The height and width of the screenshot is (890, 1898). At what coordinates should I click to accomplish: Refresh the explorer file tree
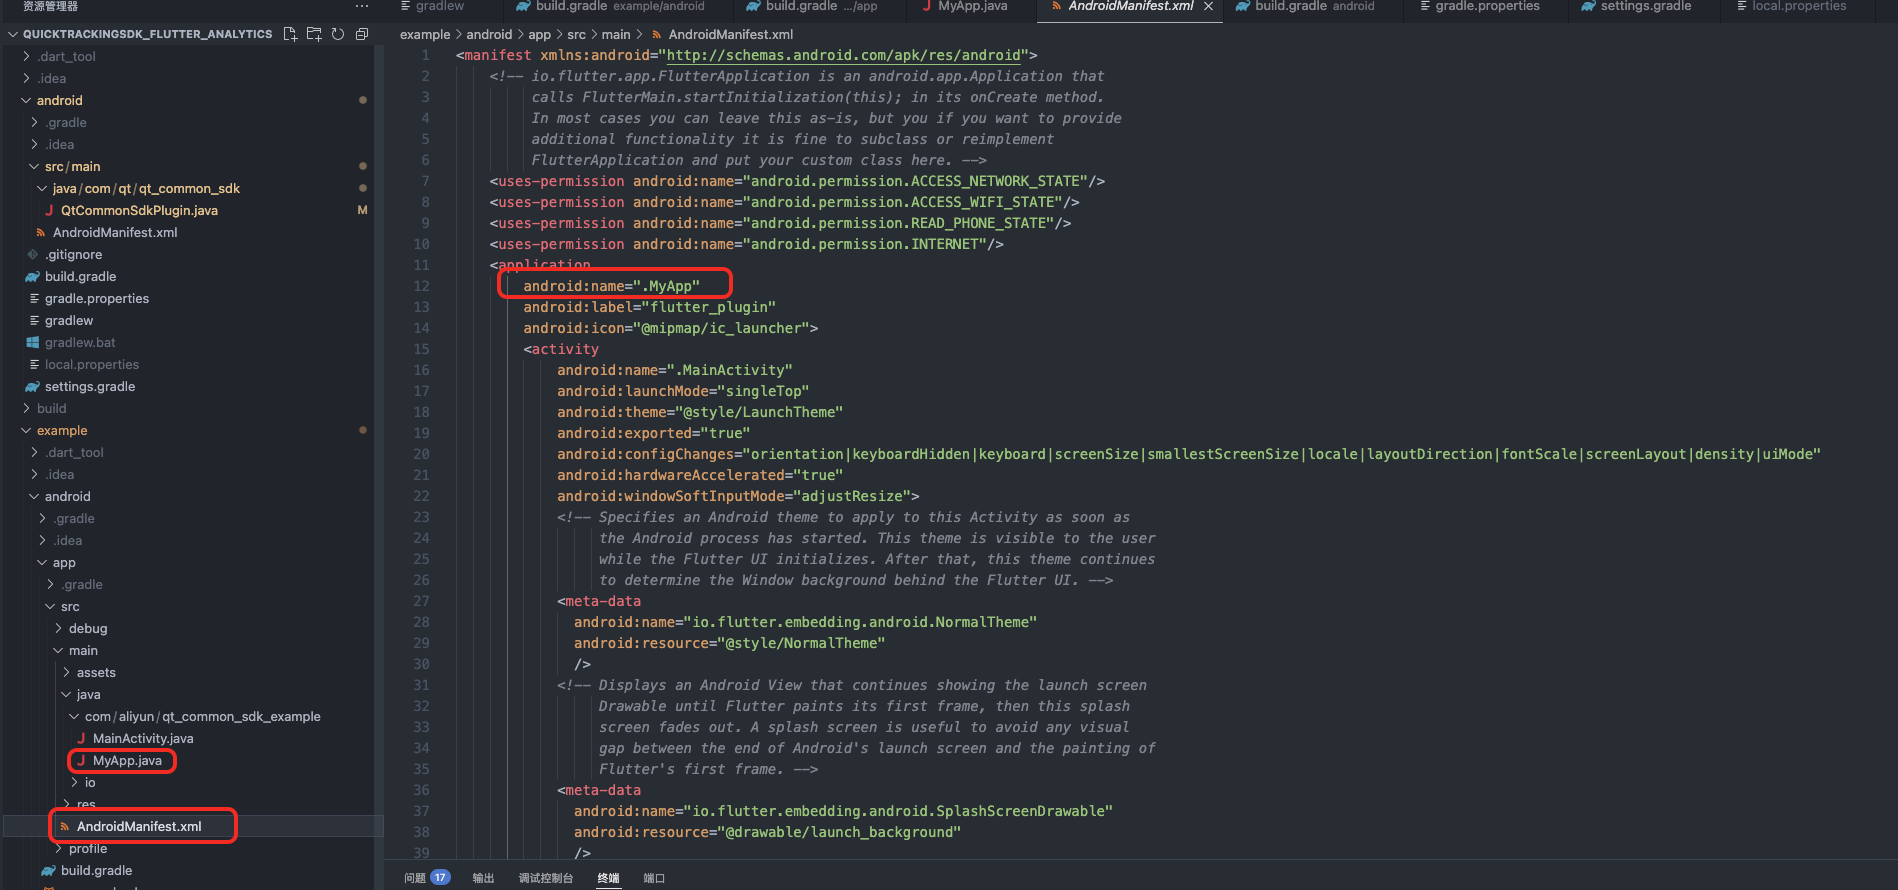tap(338, 34)
